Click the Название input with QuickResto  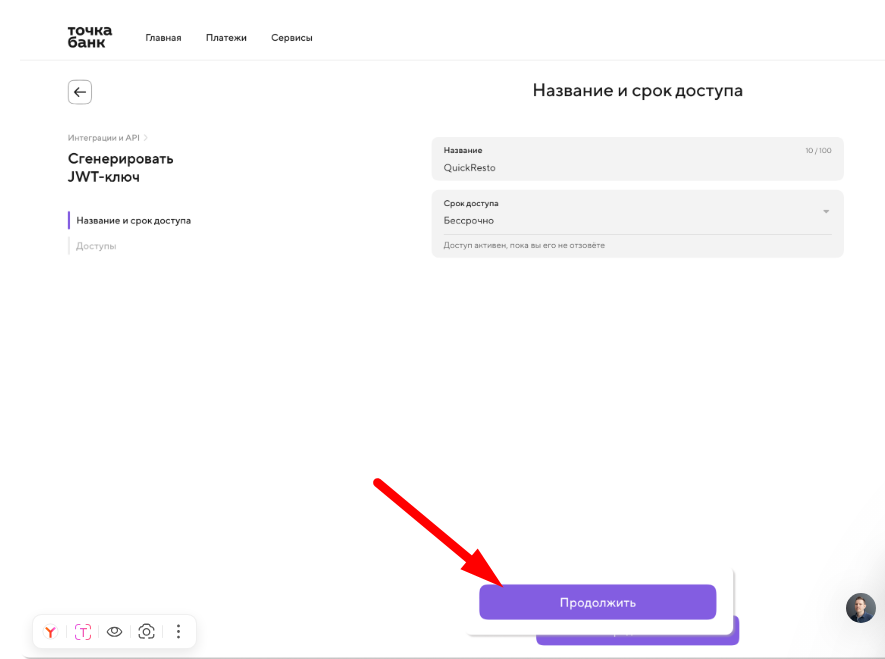tap(637, 159)
